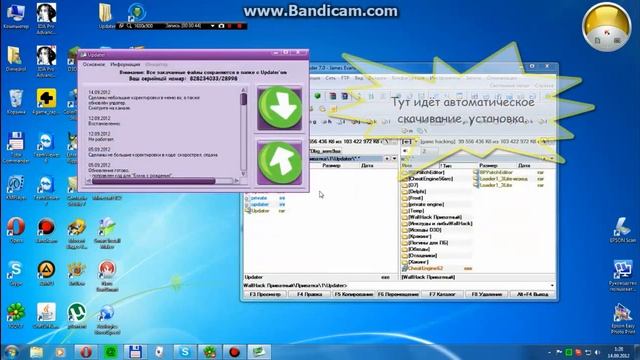Select the [Frost] folder in the right panel
The width and height of the screenshot is (640, 360).
coord(413,198)
